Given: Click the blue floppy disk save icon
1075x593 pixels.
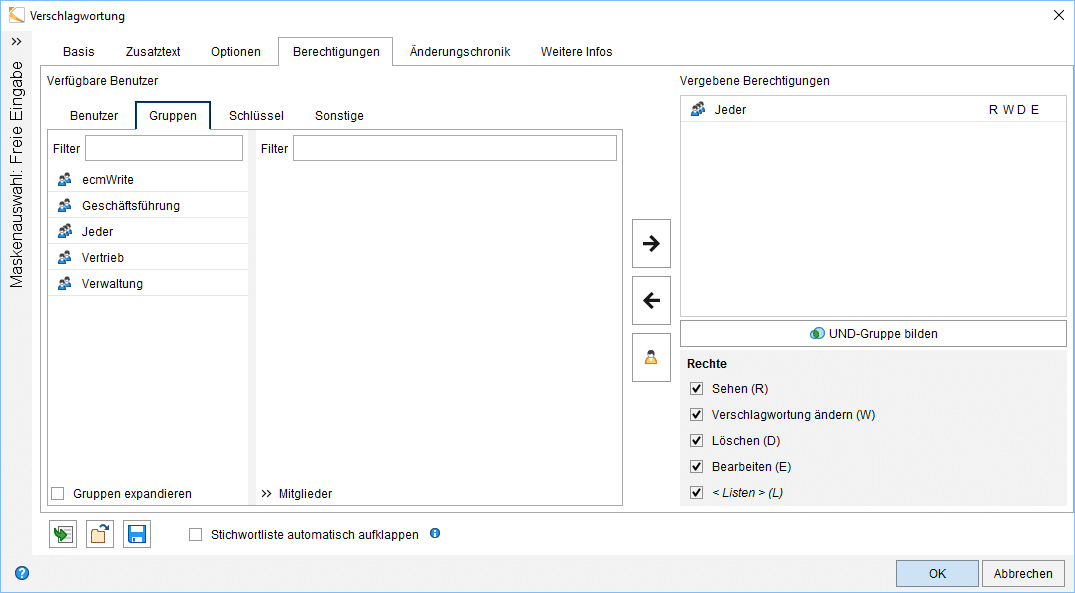Looking at the screenshot, I should coord(137,535).
